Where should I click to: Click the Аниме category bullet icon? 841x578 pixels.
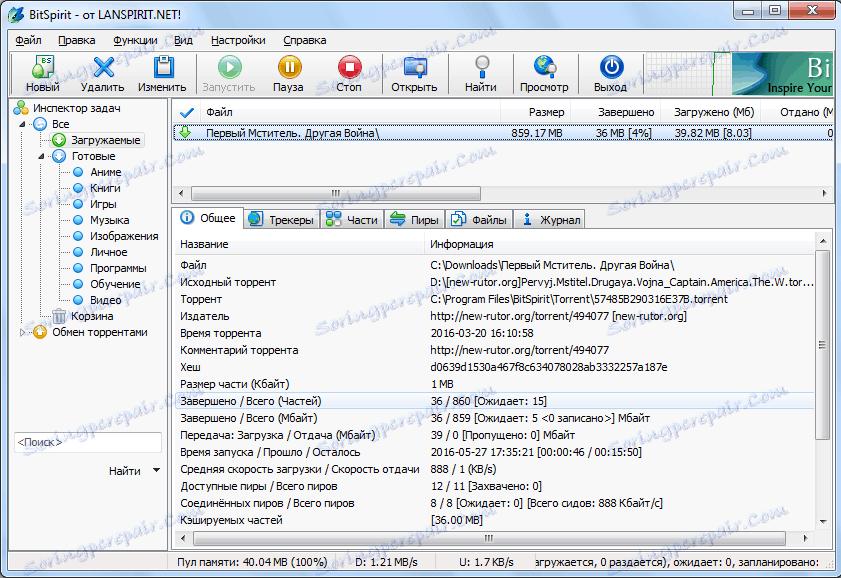click(x=78, y=172)
